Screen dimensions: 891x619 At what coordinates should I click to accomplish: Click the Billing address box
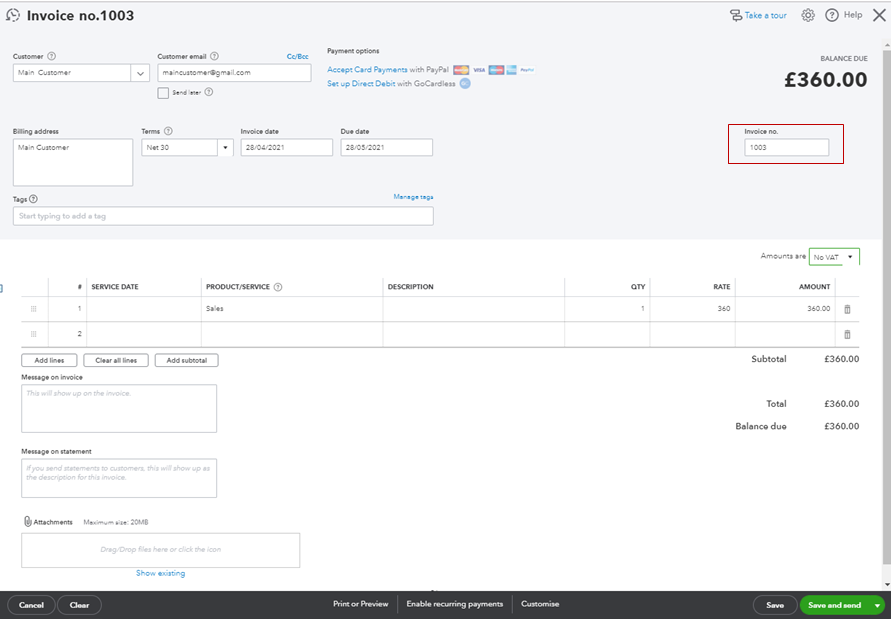[73, 163]
